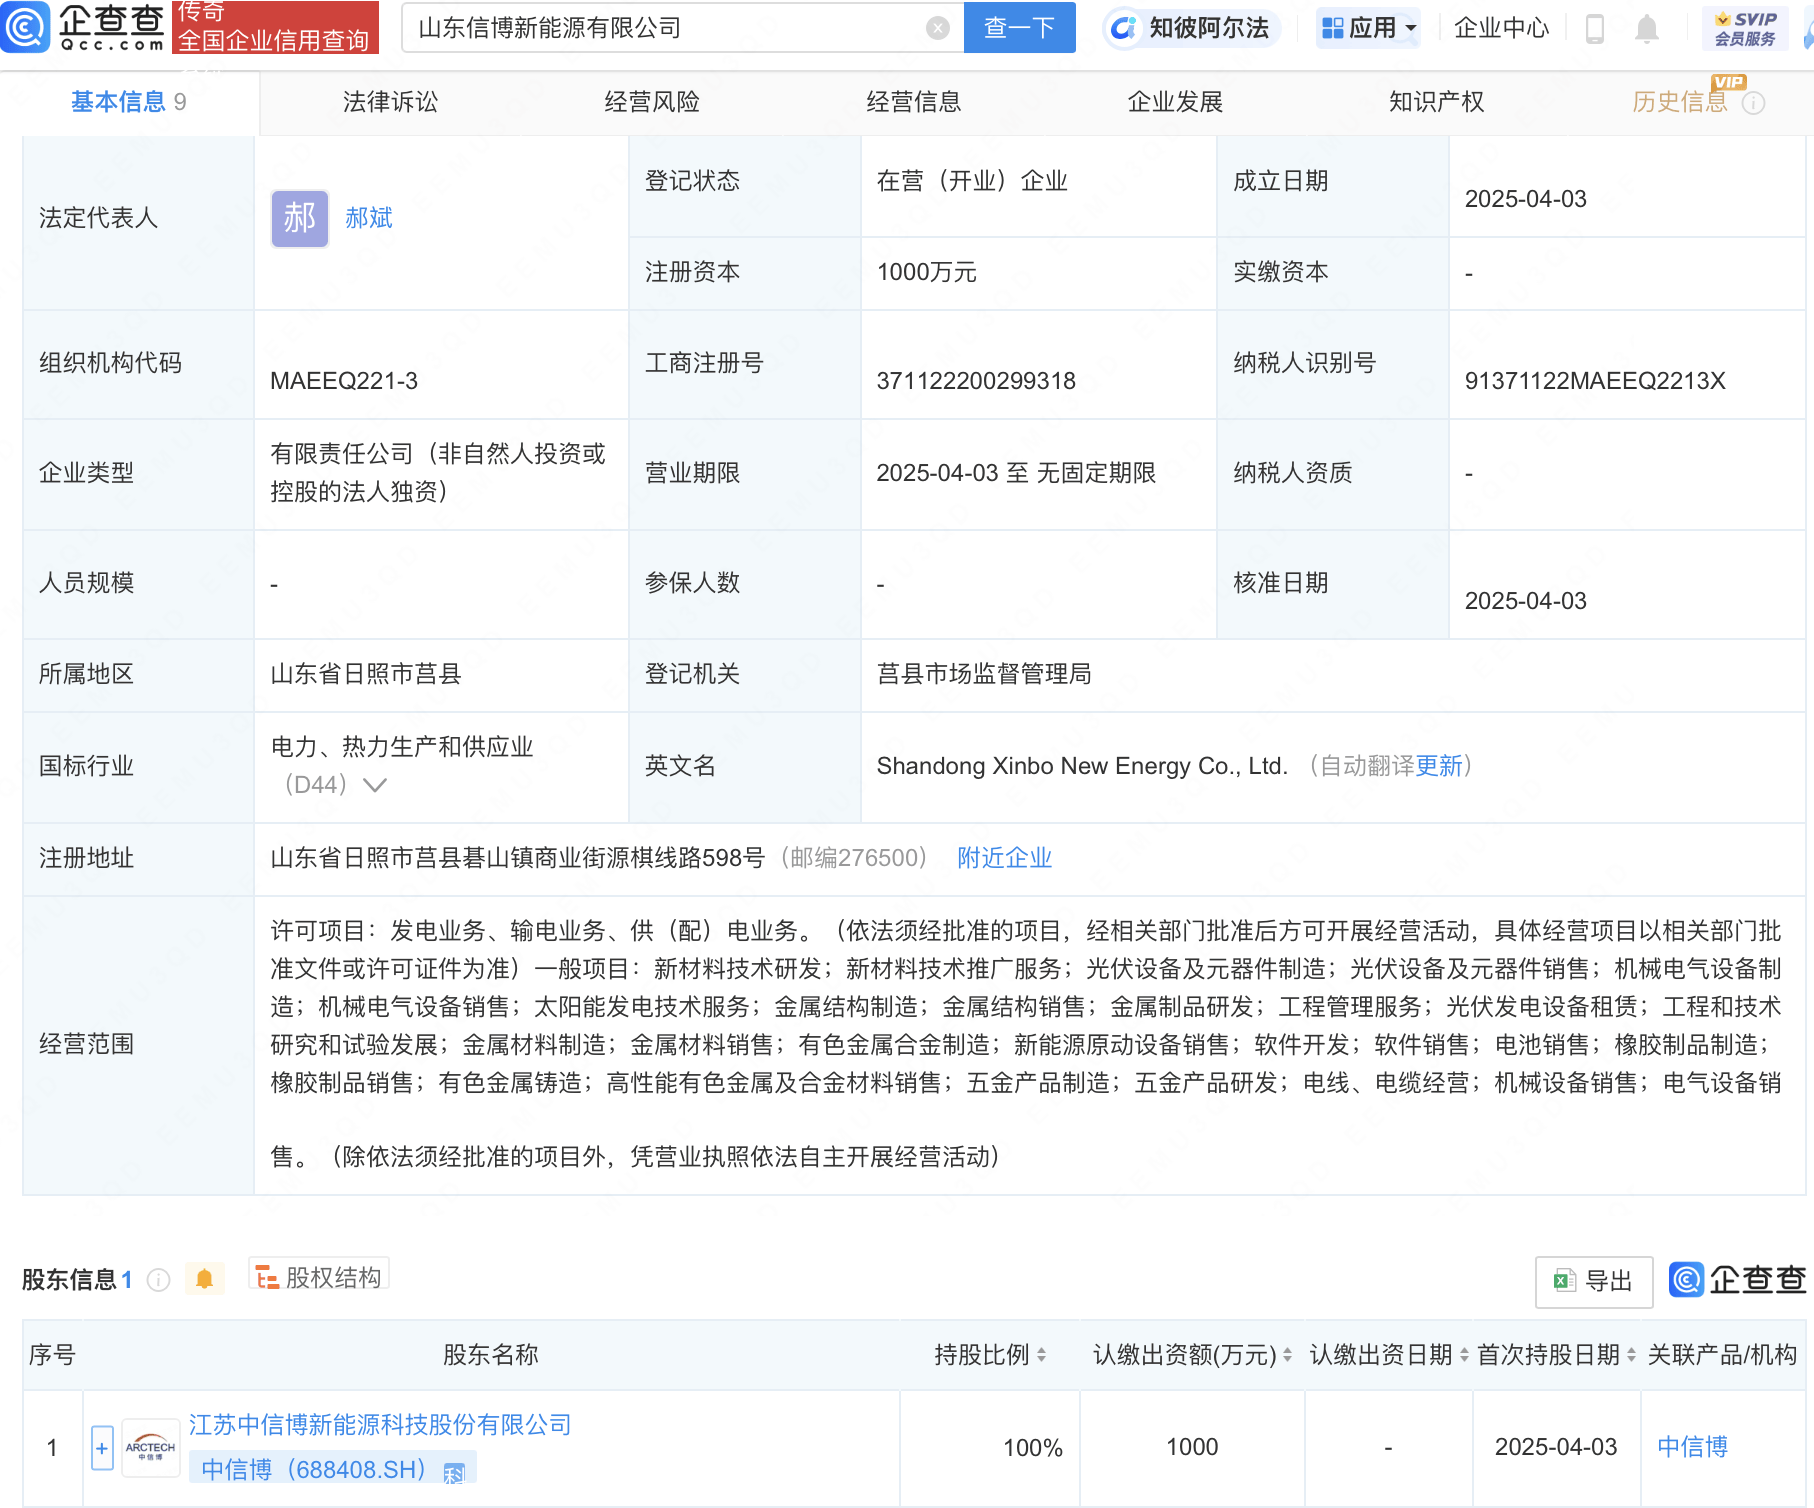
Task: Click icon after stock code tag
Action: [x=454, y=1472]
